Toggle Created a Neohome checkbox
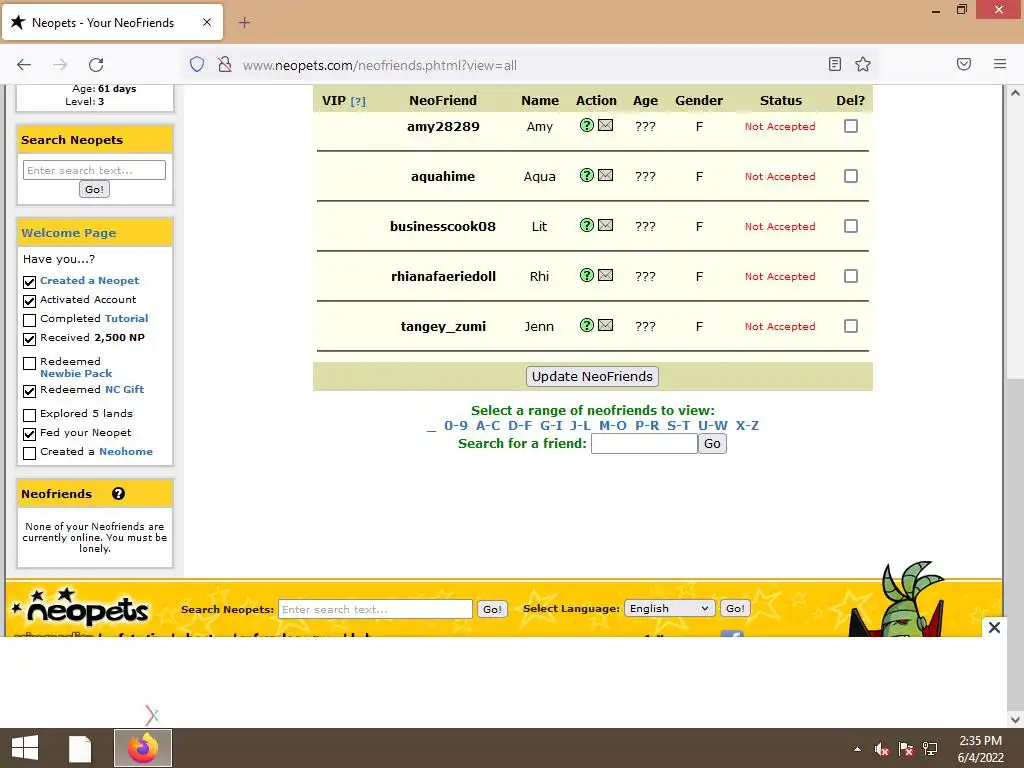The height and width of the screenshot is (768, 1024). [29, 453]
